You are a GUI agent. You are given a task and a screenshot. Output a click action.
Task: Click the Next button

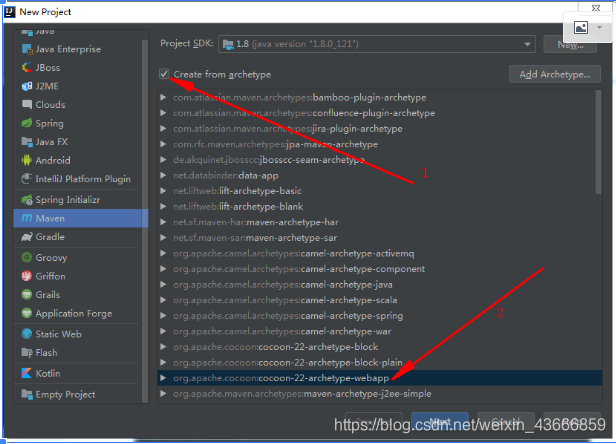[x=440, y=422]
